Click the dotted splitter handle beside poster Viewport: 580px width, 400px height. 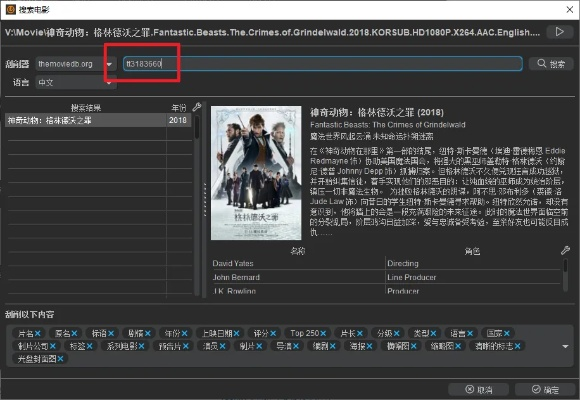[205, 200]
